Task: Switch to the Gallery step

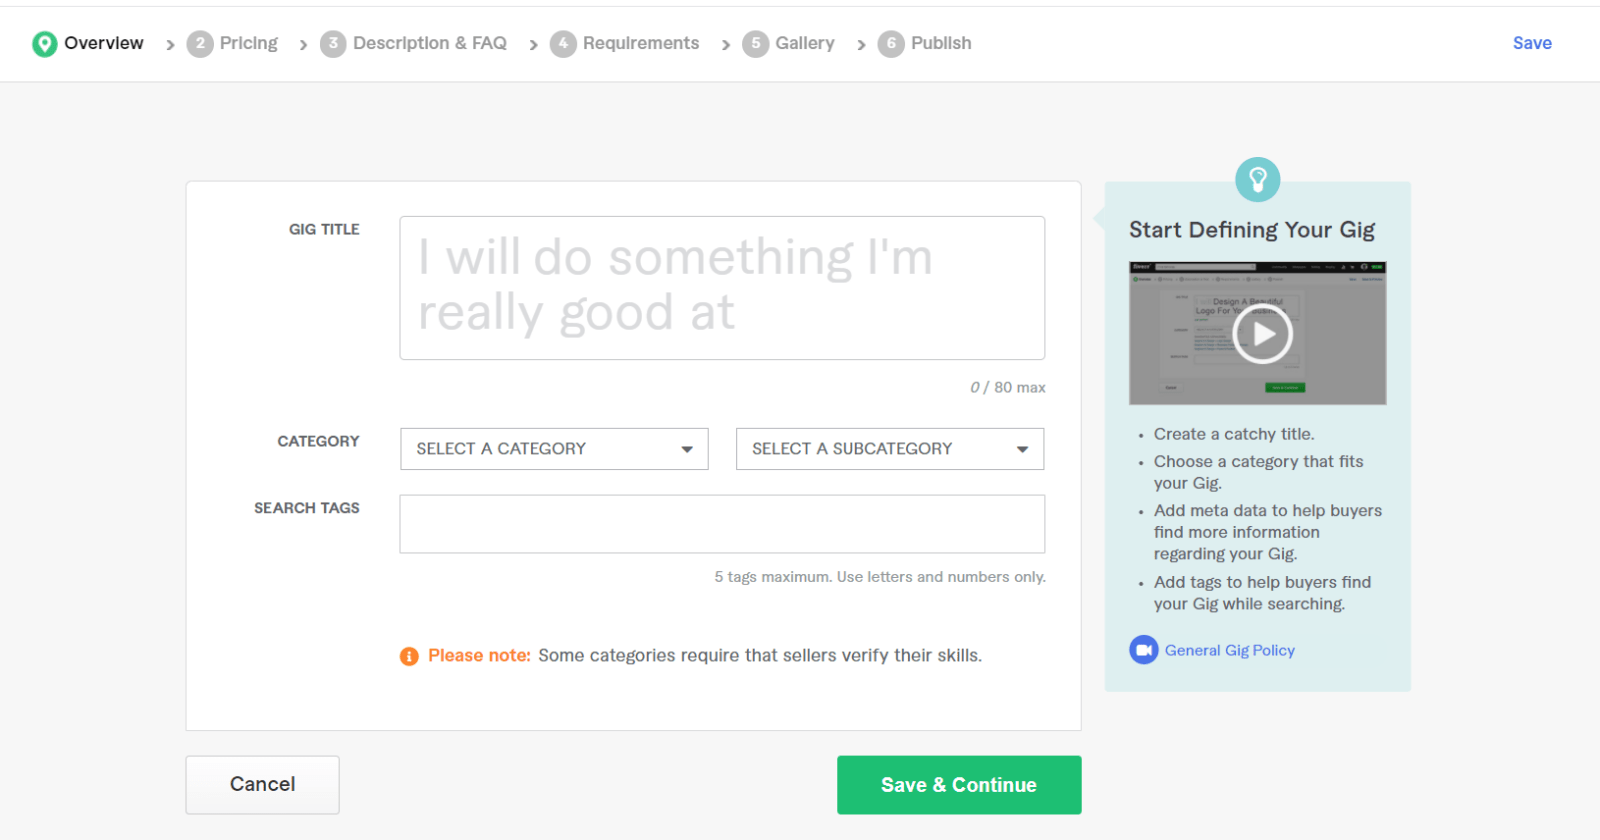Action: (x=804, y=44)
